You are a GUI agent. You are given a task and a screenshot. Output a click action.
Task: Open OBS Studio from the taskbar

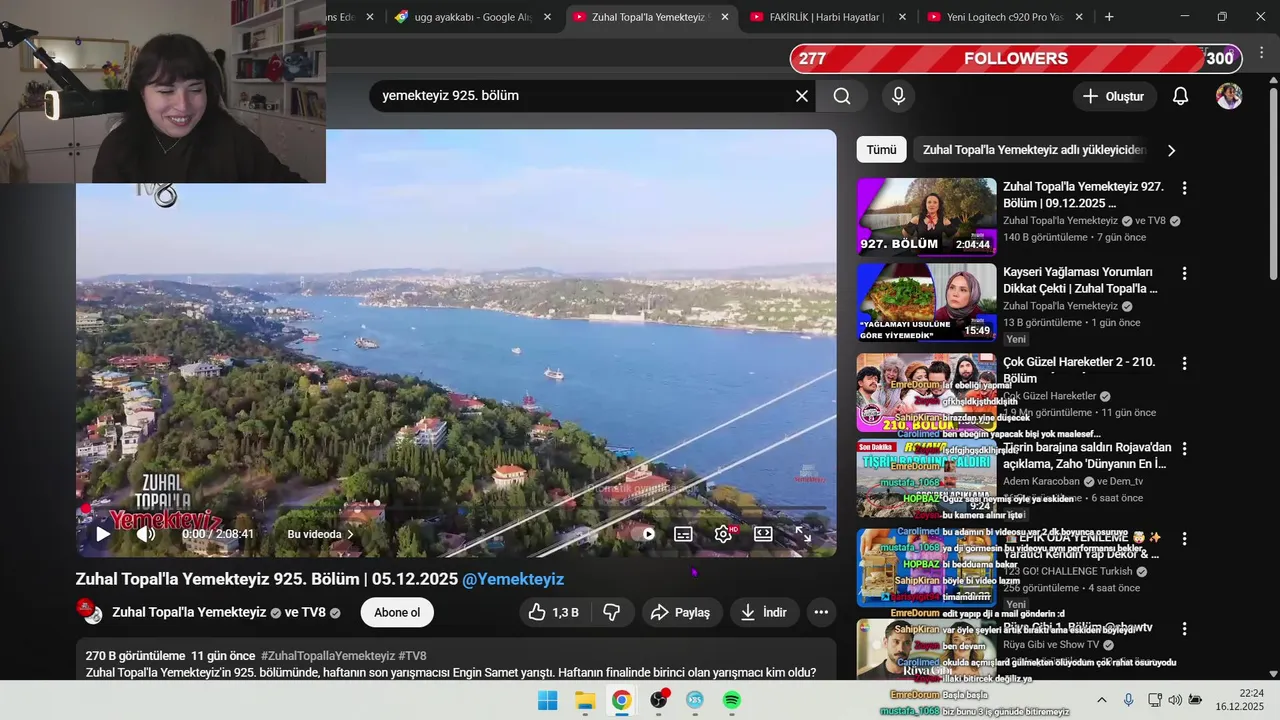(x=658, y=700)
